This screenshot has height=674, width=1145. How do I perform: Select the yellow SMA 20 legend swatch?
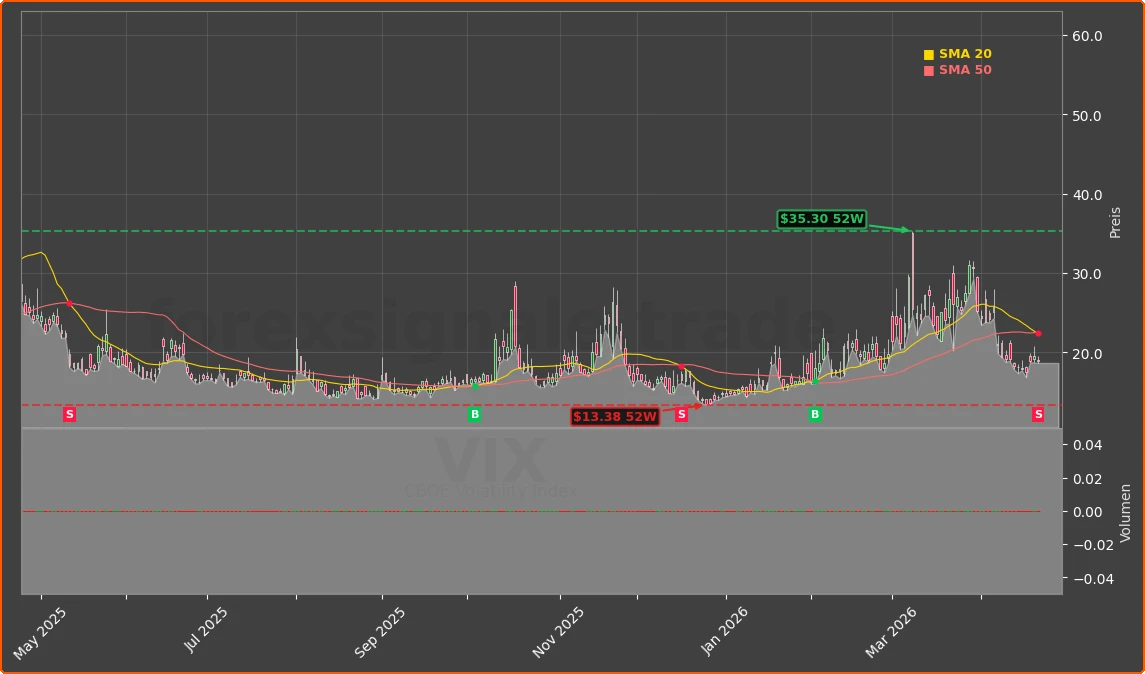[x=929, y=55]
